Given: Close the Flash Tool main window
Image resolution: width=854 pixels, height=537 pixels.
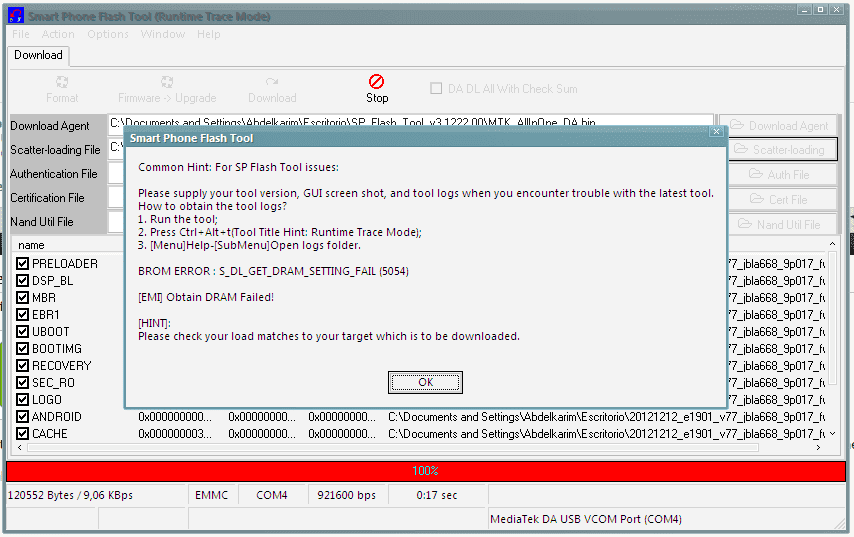Looking at the screenshot, I should [x=837, y=10].
